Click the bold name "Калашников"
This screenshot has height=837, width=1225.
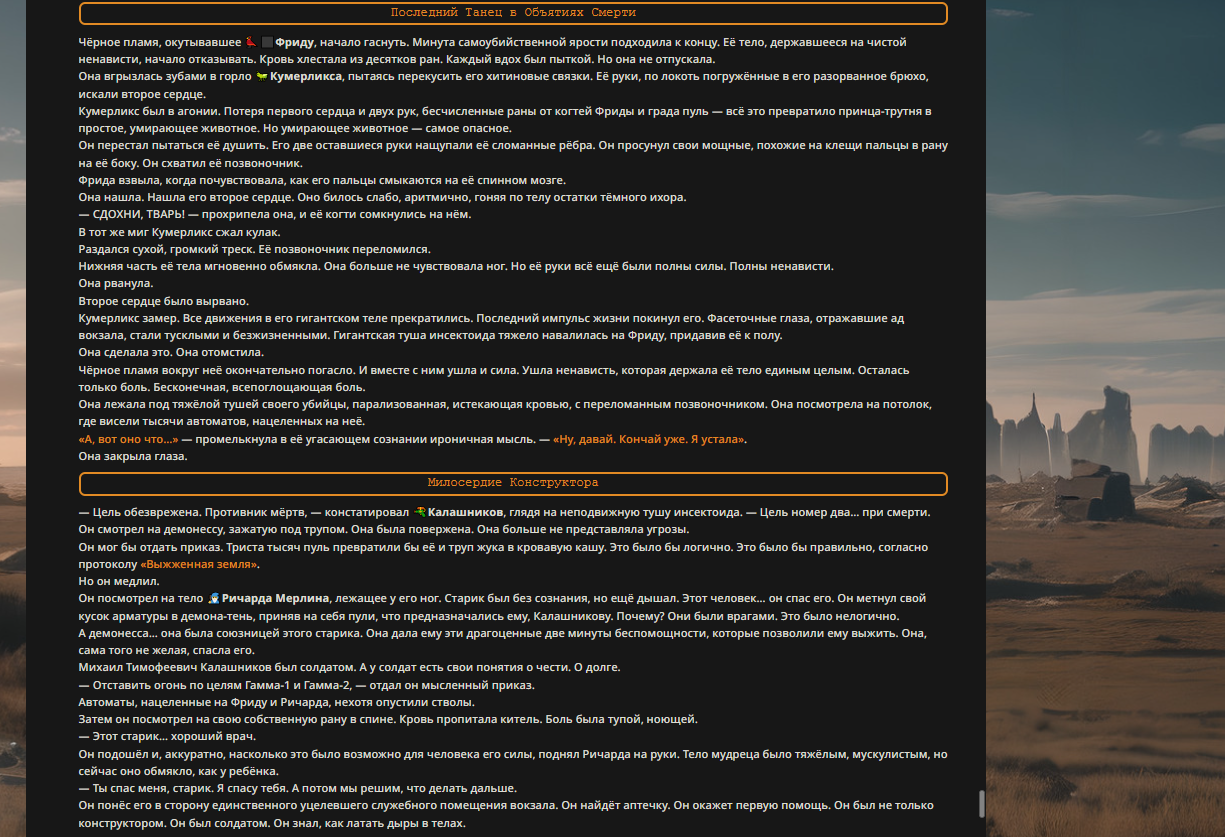(x=466, y=512)
